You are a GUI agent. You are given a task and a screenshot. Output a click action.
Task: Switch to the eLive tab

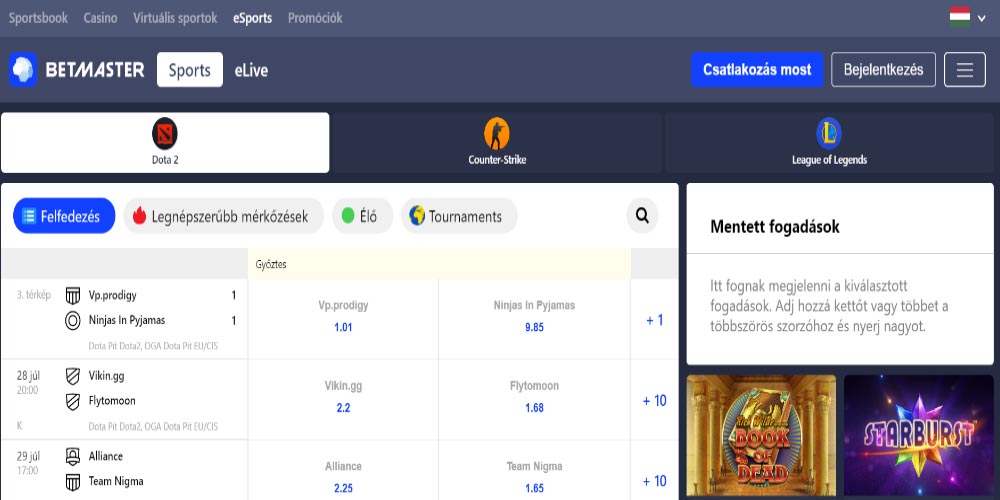[251, 70]
